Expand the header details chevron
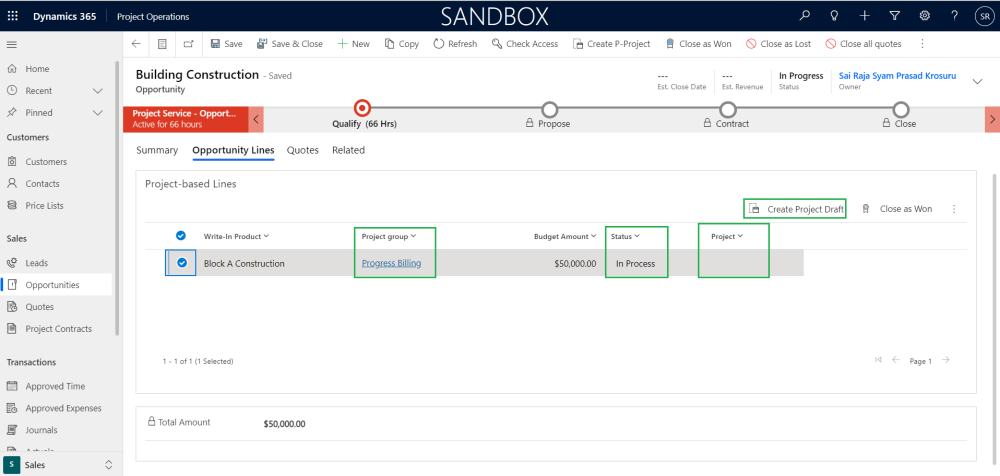This screenshot has width=1000, height=476. click(x=977, y=81)
